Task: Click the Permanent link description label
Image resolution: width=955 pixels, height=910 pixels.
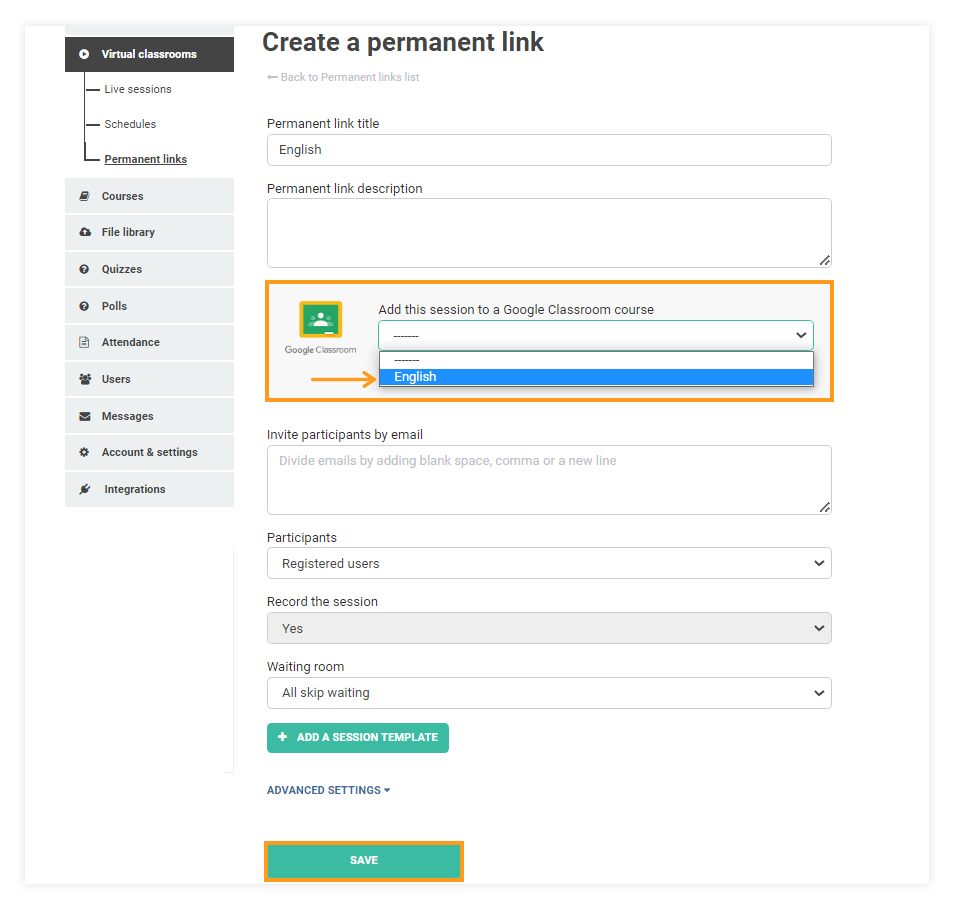Action: 345,189
